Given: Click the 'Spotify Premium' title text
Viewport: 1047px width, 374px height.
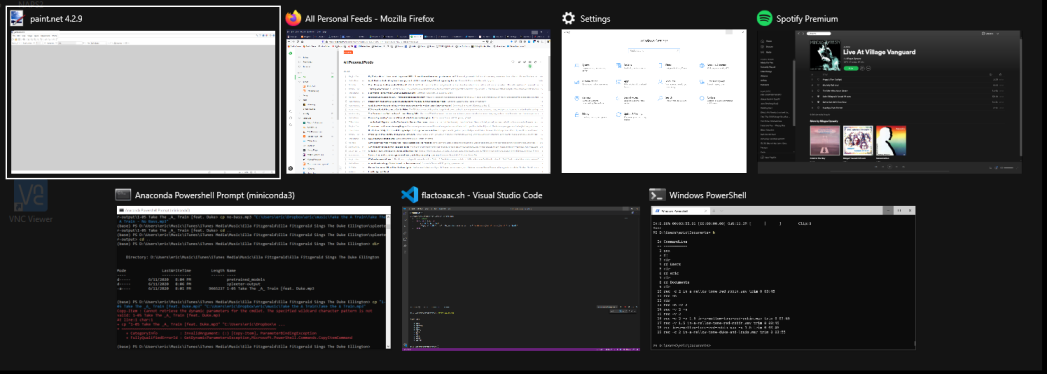Looking at the screenshot, I should [807, 19].
